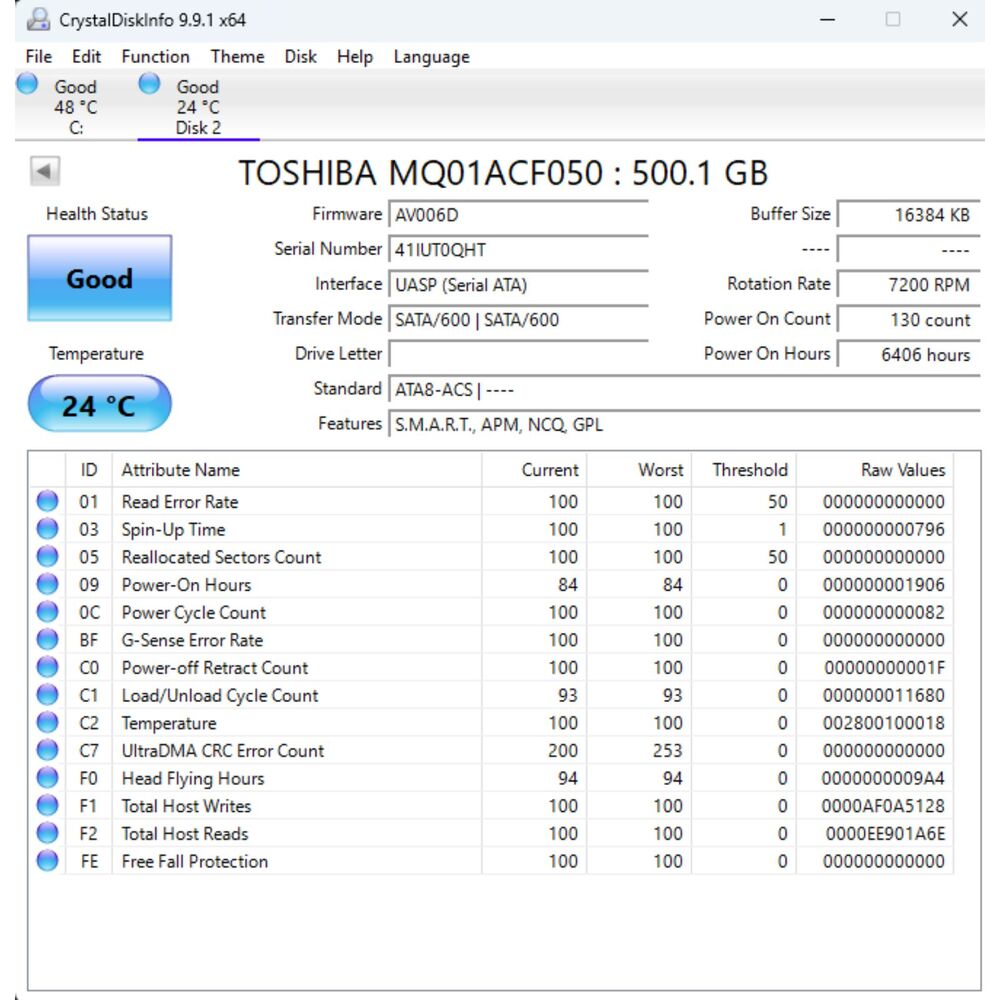Click the Features field S.M.A.R.T., APM, NCQ, GPL
This screenshot has height=1000, width=1000.
click(x=684, y=424)
